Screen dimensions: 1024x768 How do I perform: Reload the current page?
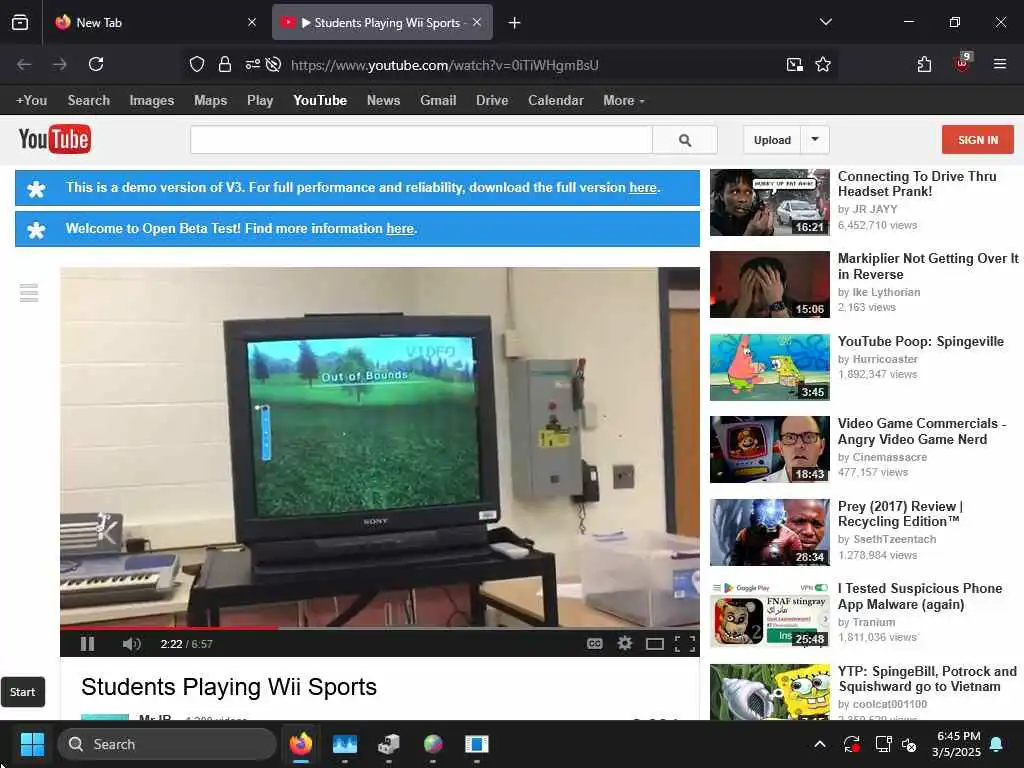96,64
